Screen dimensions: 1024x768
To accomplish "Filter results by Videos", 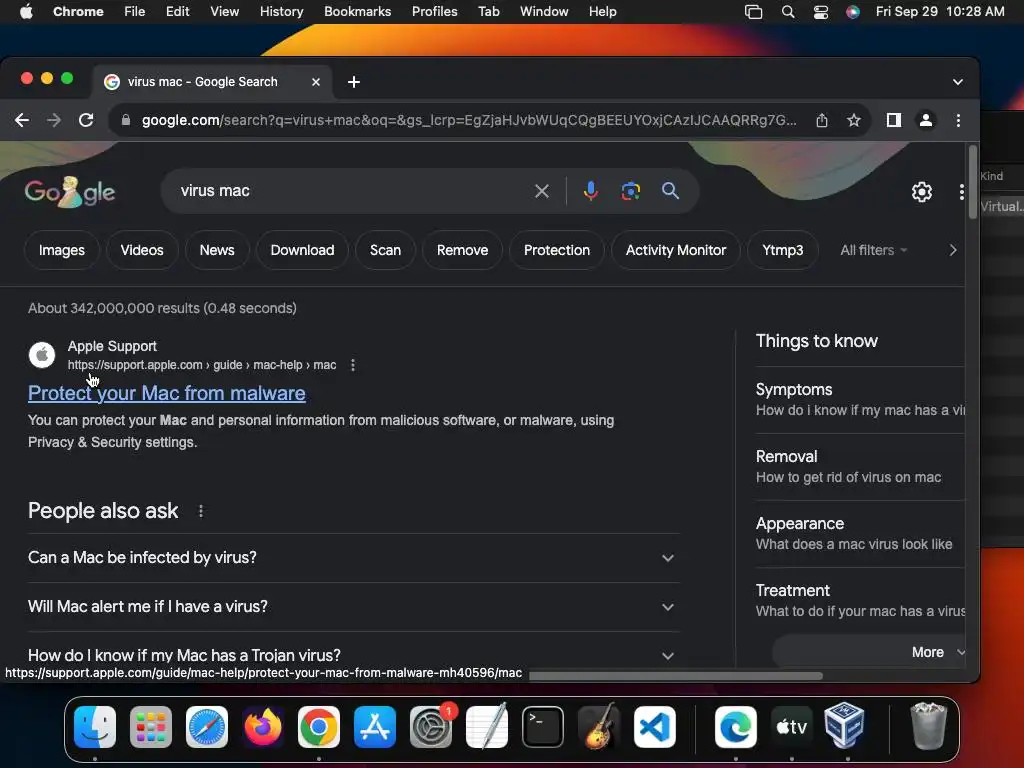I will [142, 250].
